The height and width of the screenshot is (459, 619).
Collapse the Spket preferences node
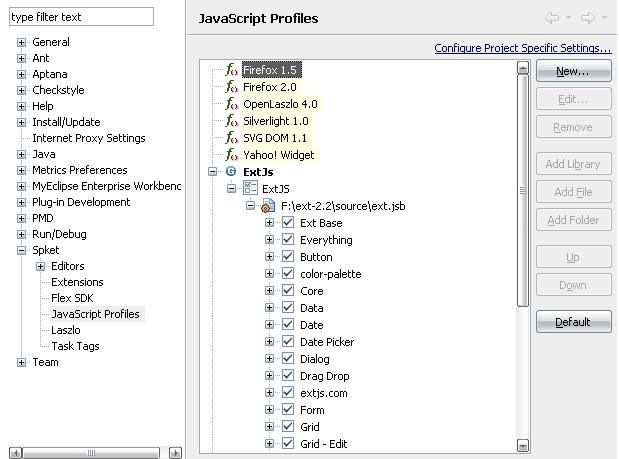click(21, 250)
